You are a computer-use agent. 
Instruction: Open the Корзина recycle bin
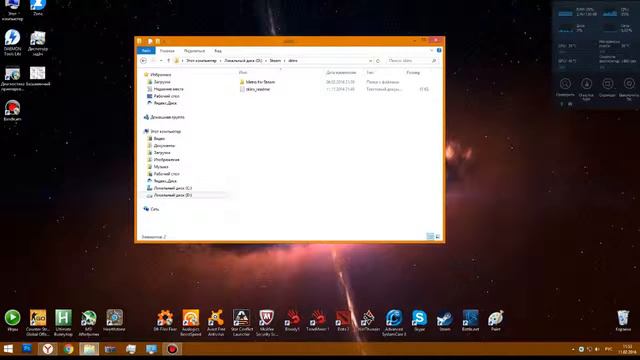(x=623, y=320)
